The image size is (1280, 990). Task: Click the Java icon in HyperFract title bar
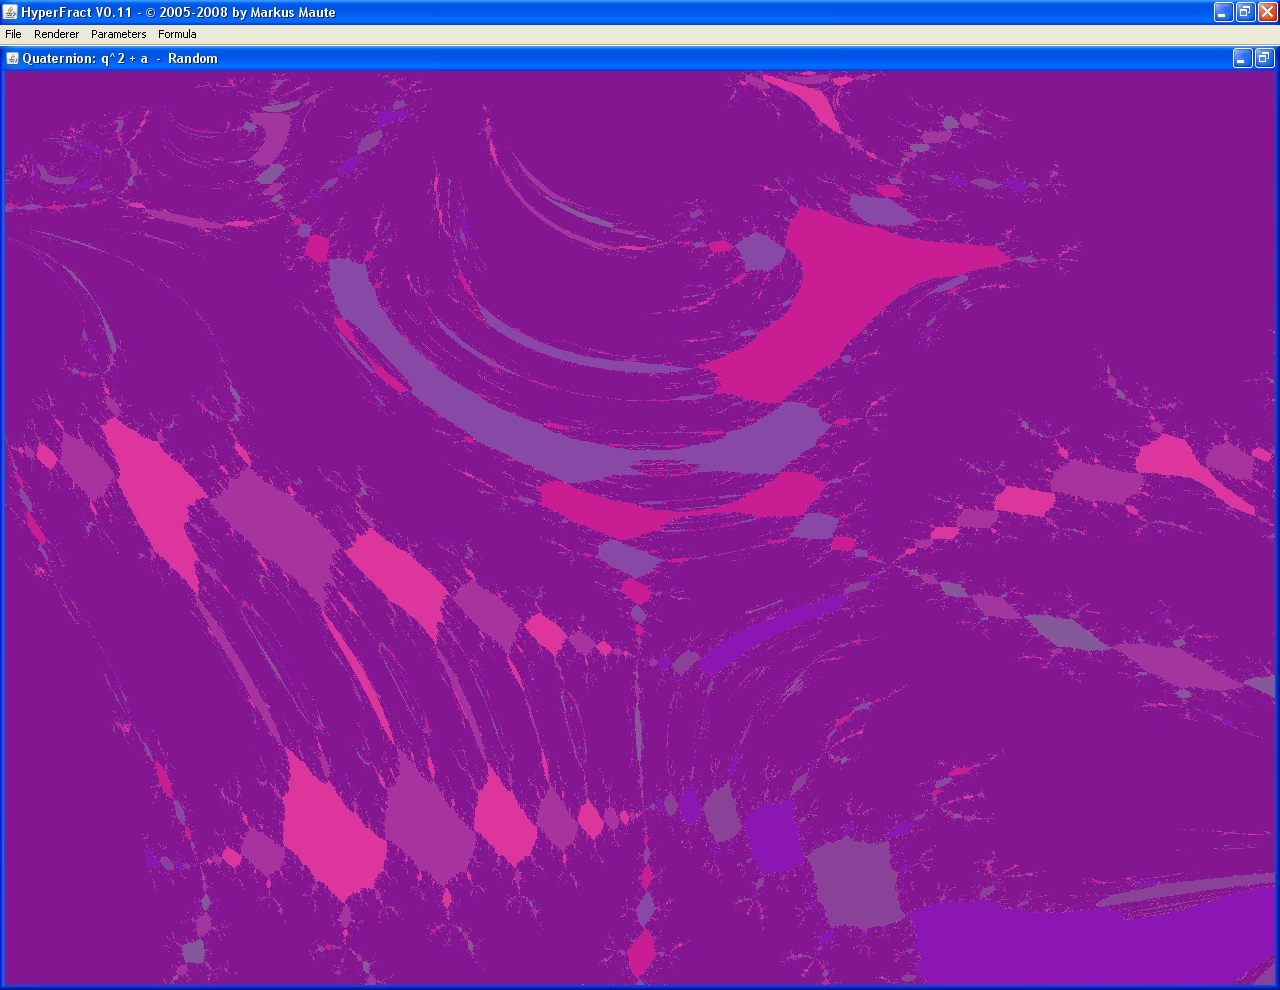[10, 12]
